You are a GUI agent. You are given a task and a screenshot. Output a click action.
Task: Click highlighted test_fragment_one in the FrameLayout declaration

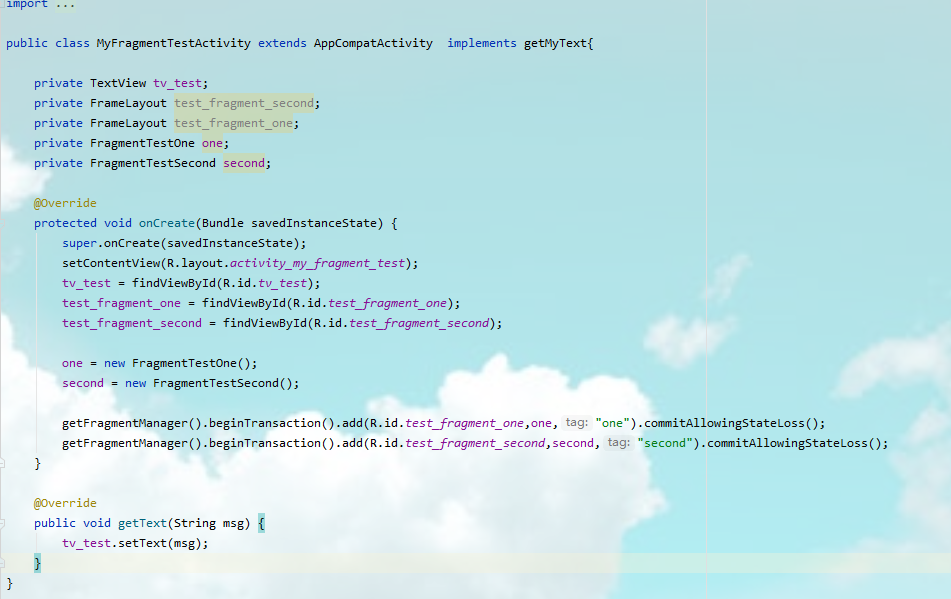click(x=234, y=123)
